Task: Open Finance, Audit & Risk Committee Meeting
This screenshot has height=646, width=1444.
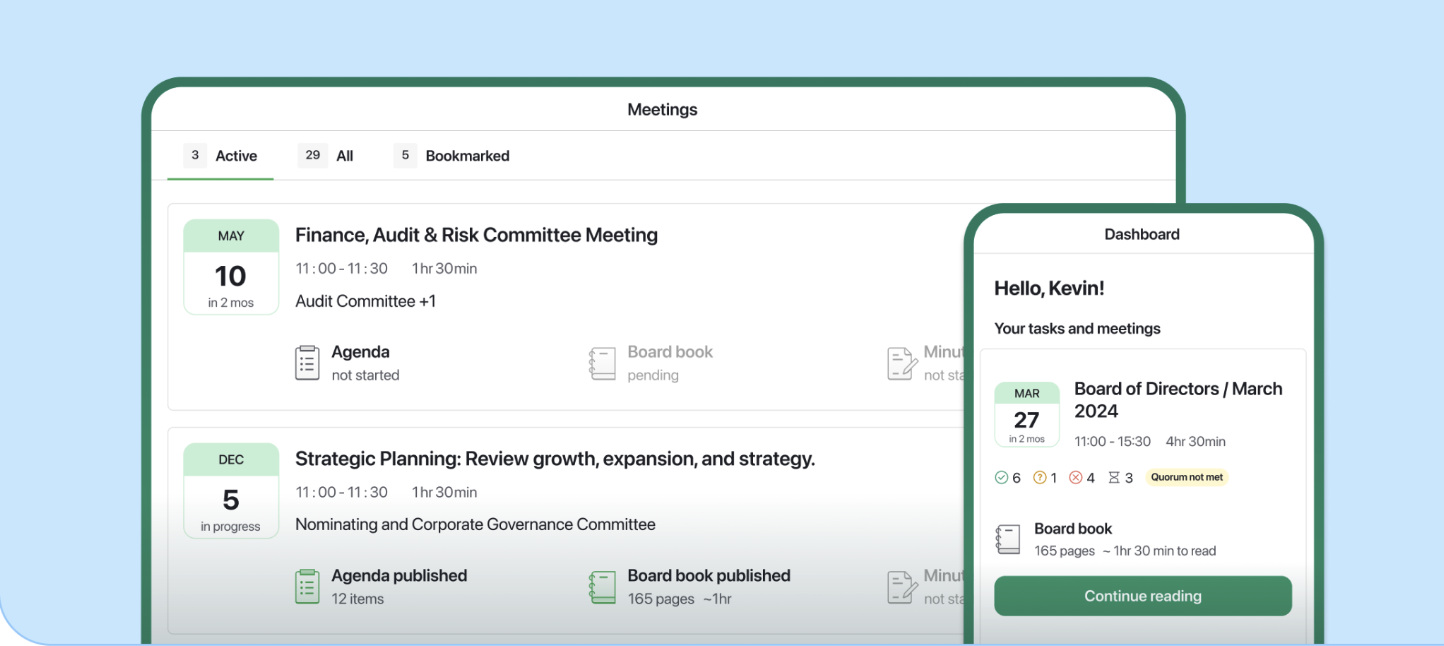Action: point(476,235)
